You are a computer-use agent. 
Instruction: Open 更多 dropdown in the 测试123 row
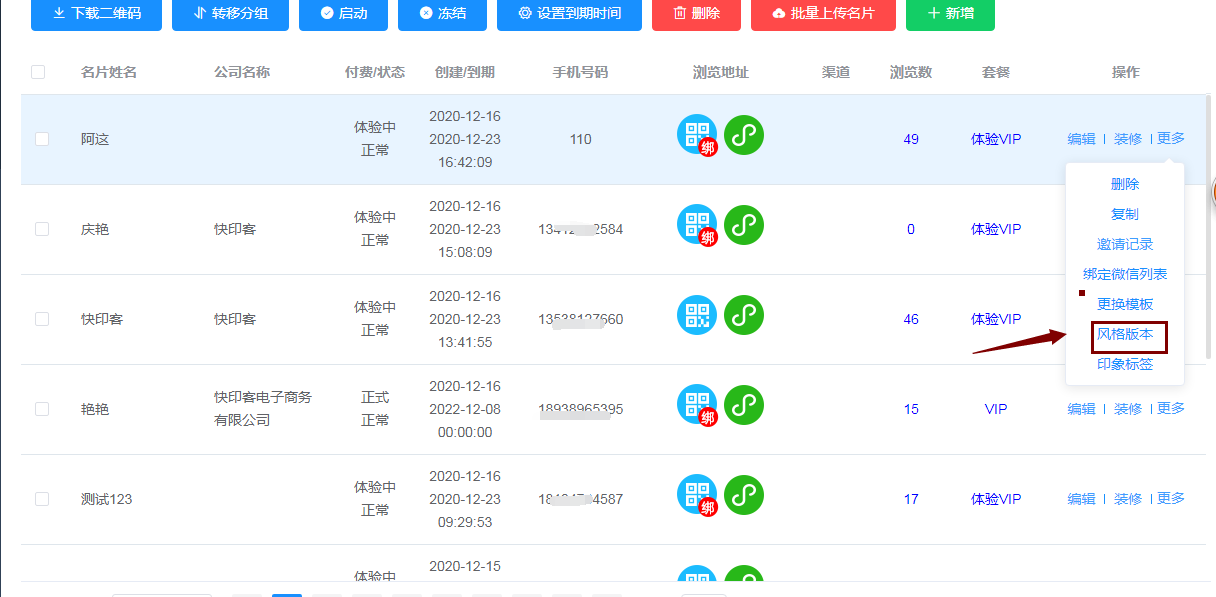click(1171, 499)
